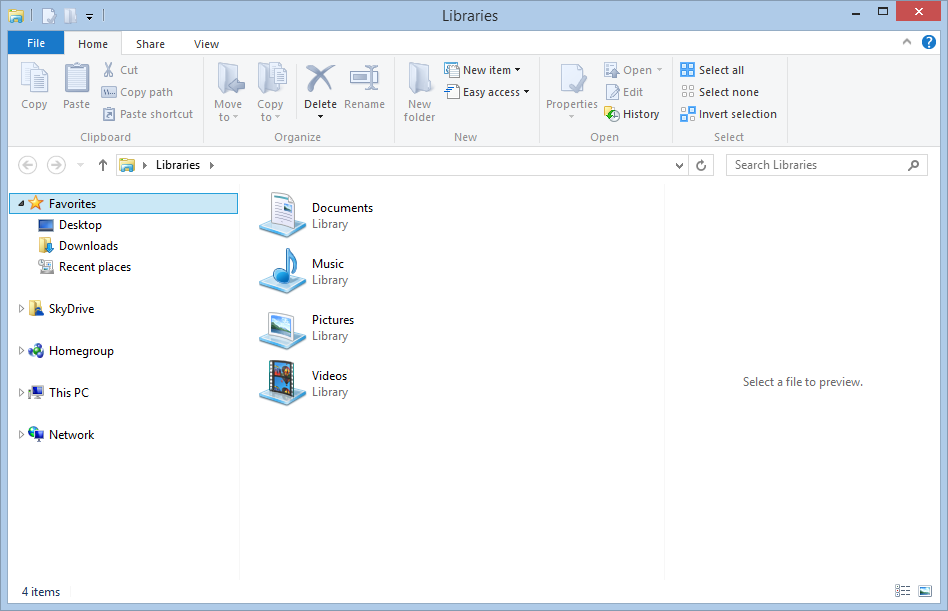Expand the Network tree node
Image resolution: width=948 pixels, height=611 pixels.
tap(21, 435)
